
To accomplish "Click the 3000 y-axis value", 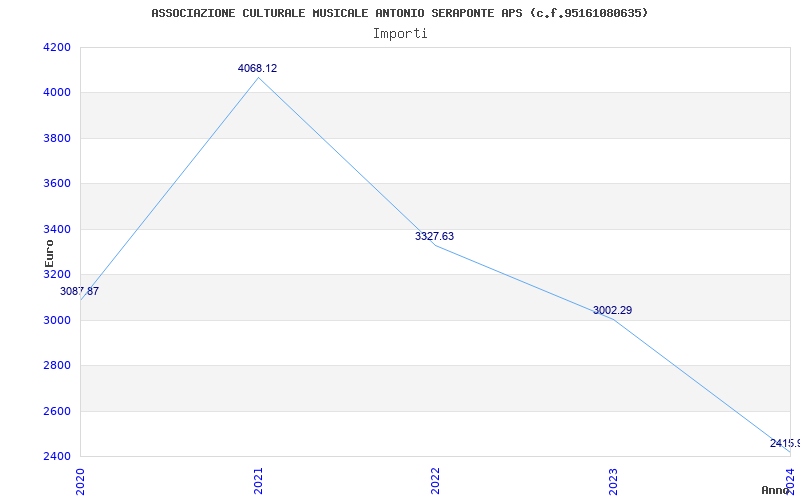I will (55, 320).
